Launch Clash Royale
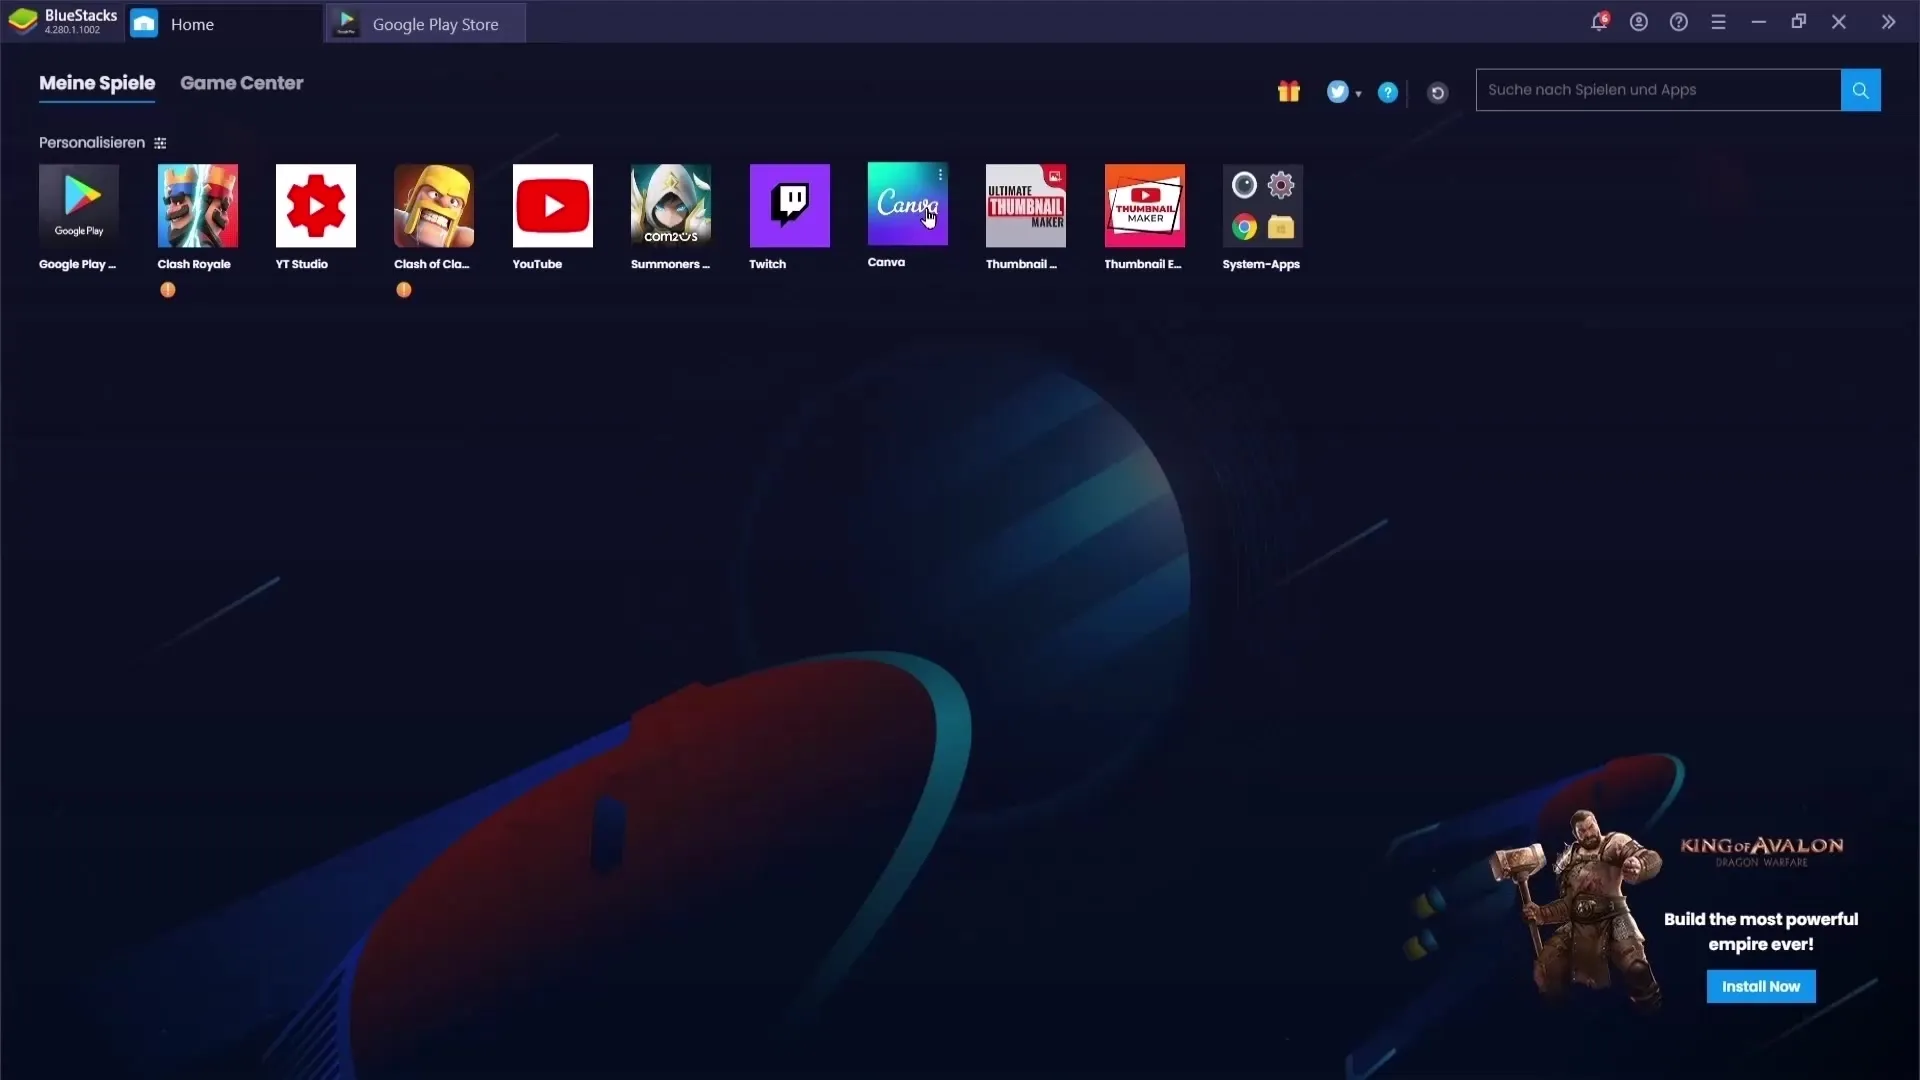This screenshot has height=1080, width=1920. (197, 205)
